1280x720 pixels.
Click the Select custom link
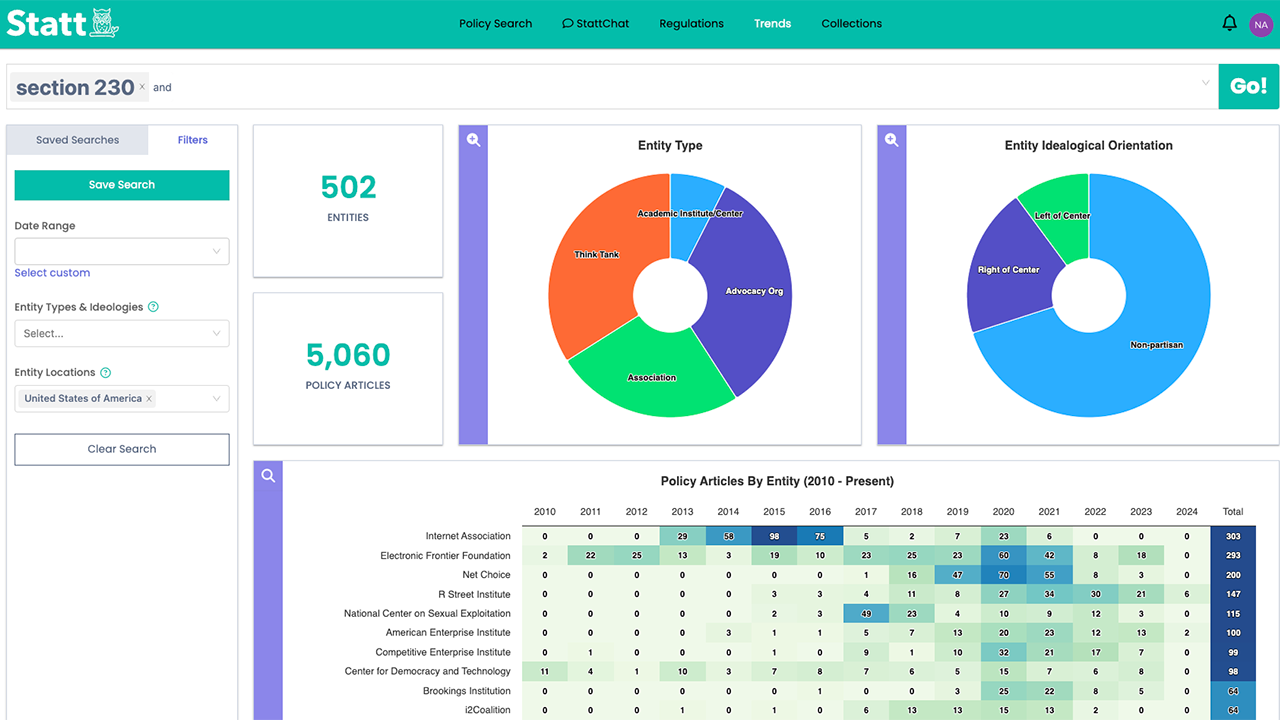[52, 273]
